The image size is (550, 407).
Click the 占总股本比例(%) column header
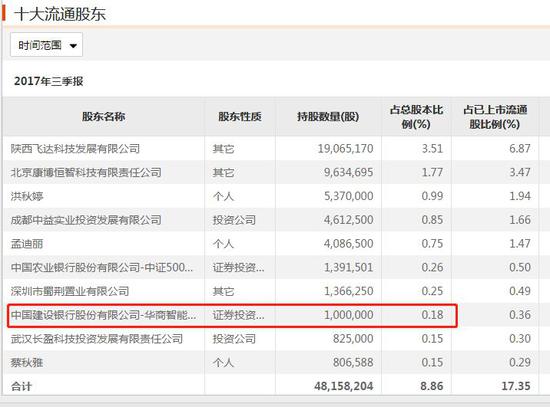point(416,117)
